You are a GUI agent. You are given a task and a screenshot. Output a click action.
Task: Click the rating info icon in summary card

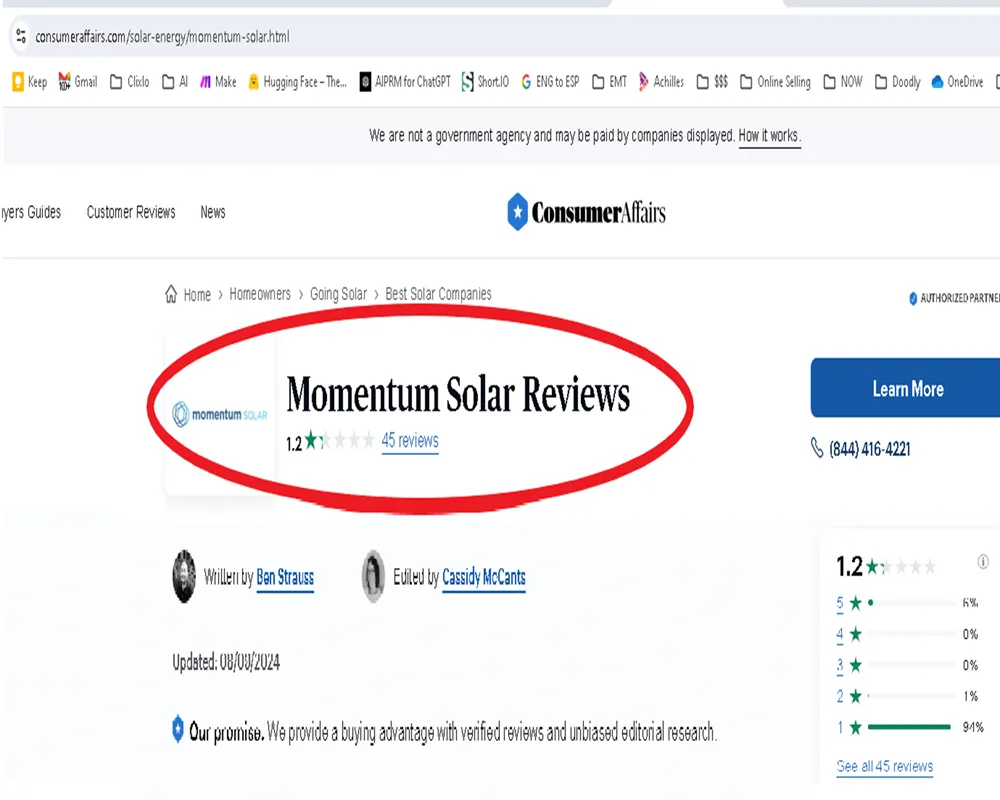983,561
